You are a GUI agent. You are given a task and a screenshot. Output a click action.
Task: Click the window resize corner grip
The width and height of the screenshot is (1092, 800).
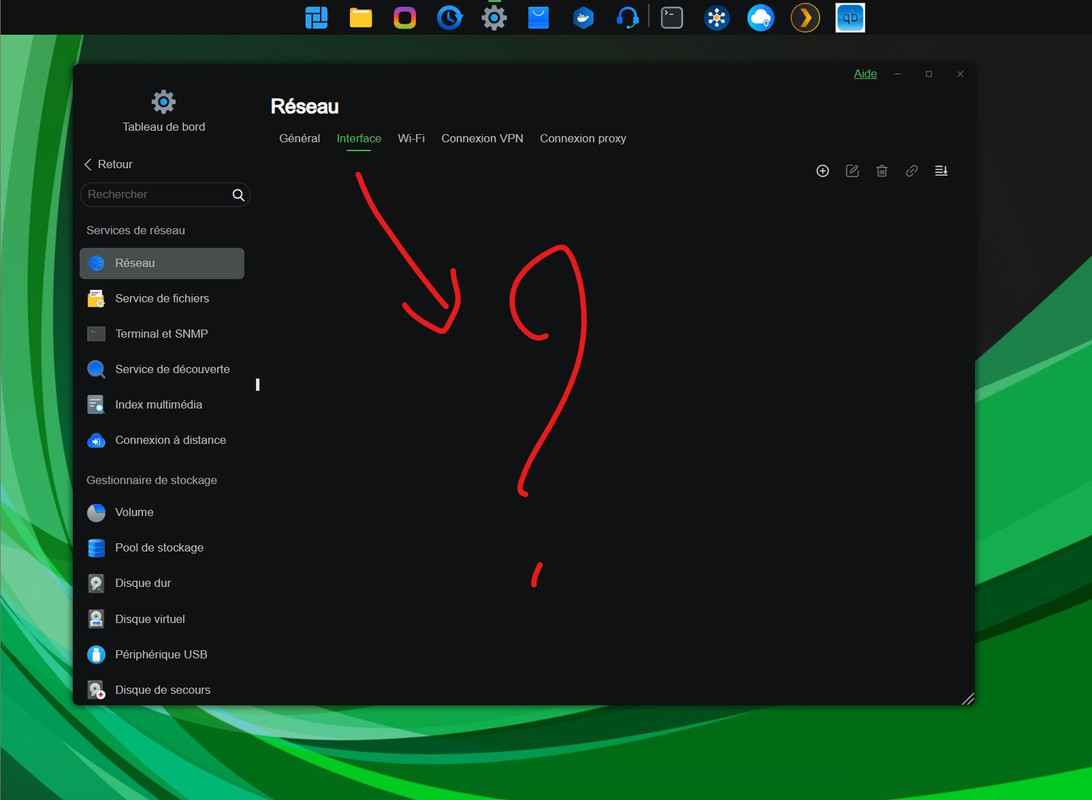coord(967,699)
